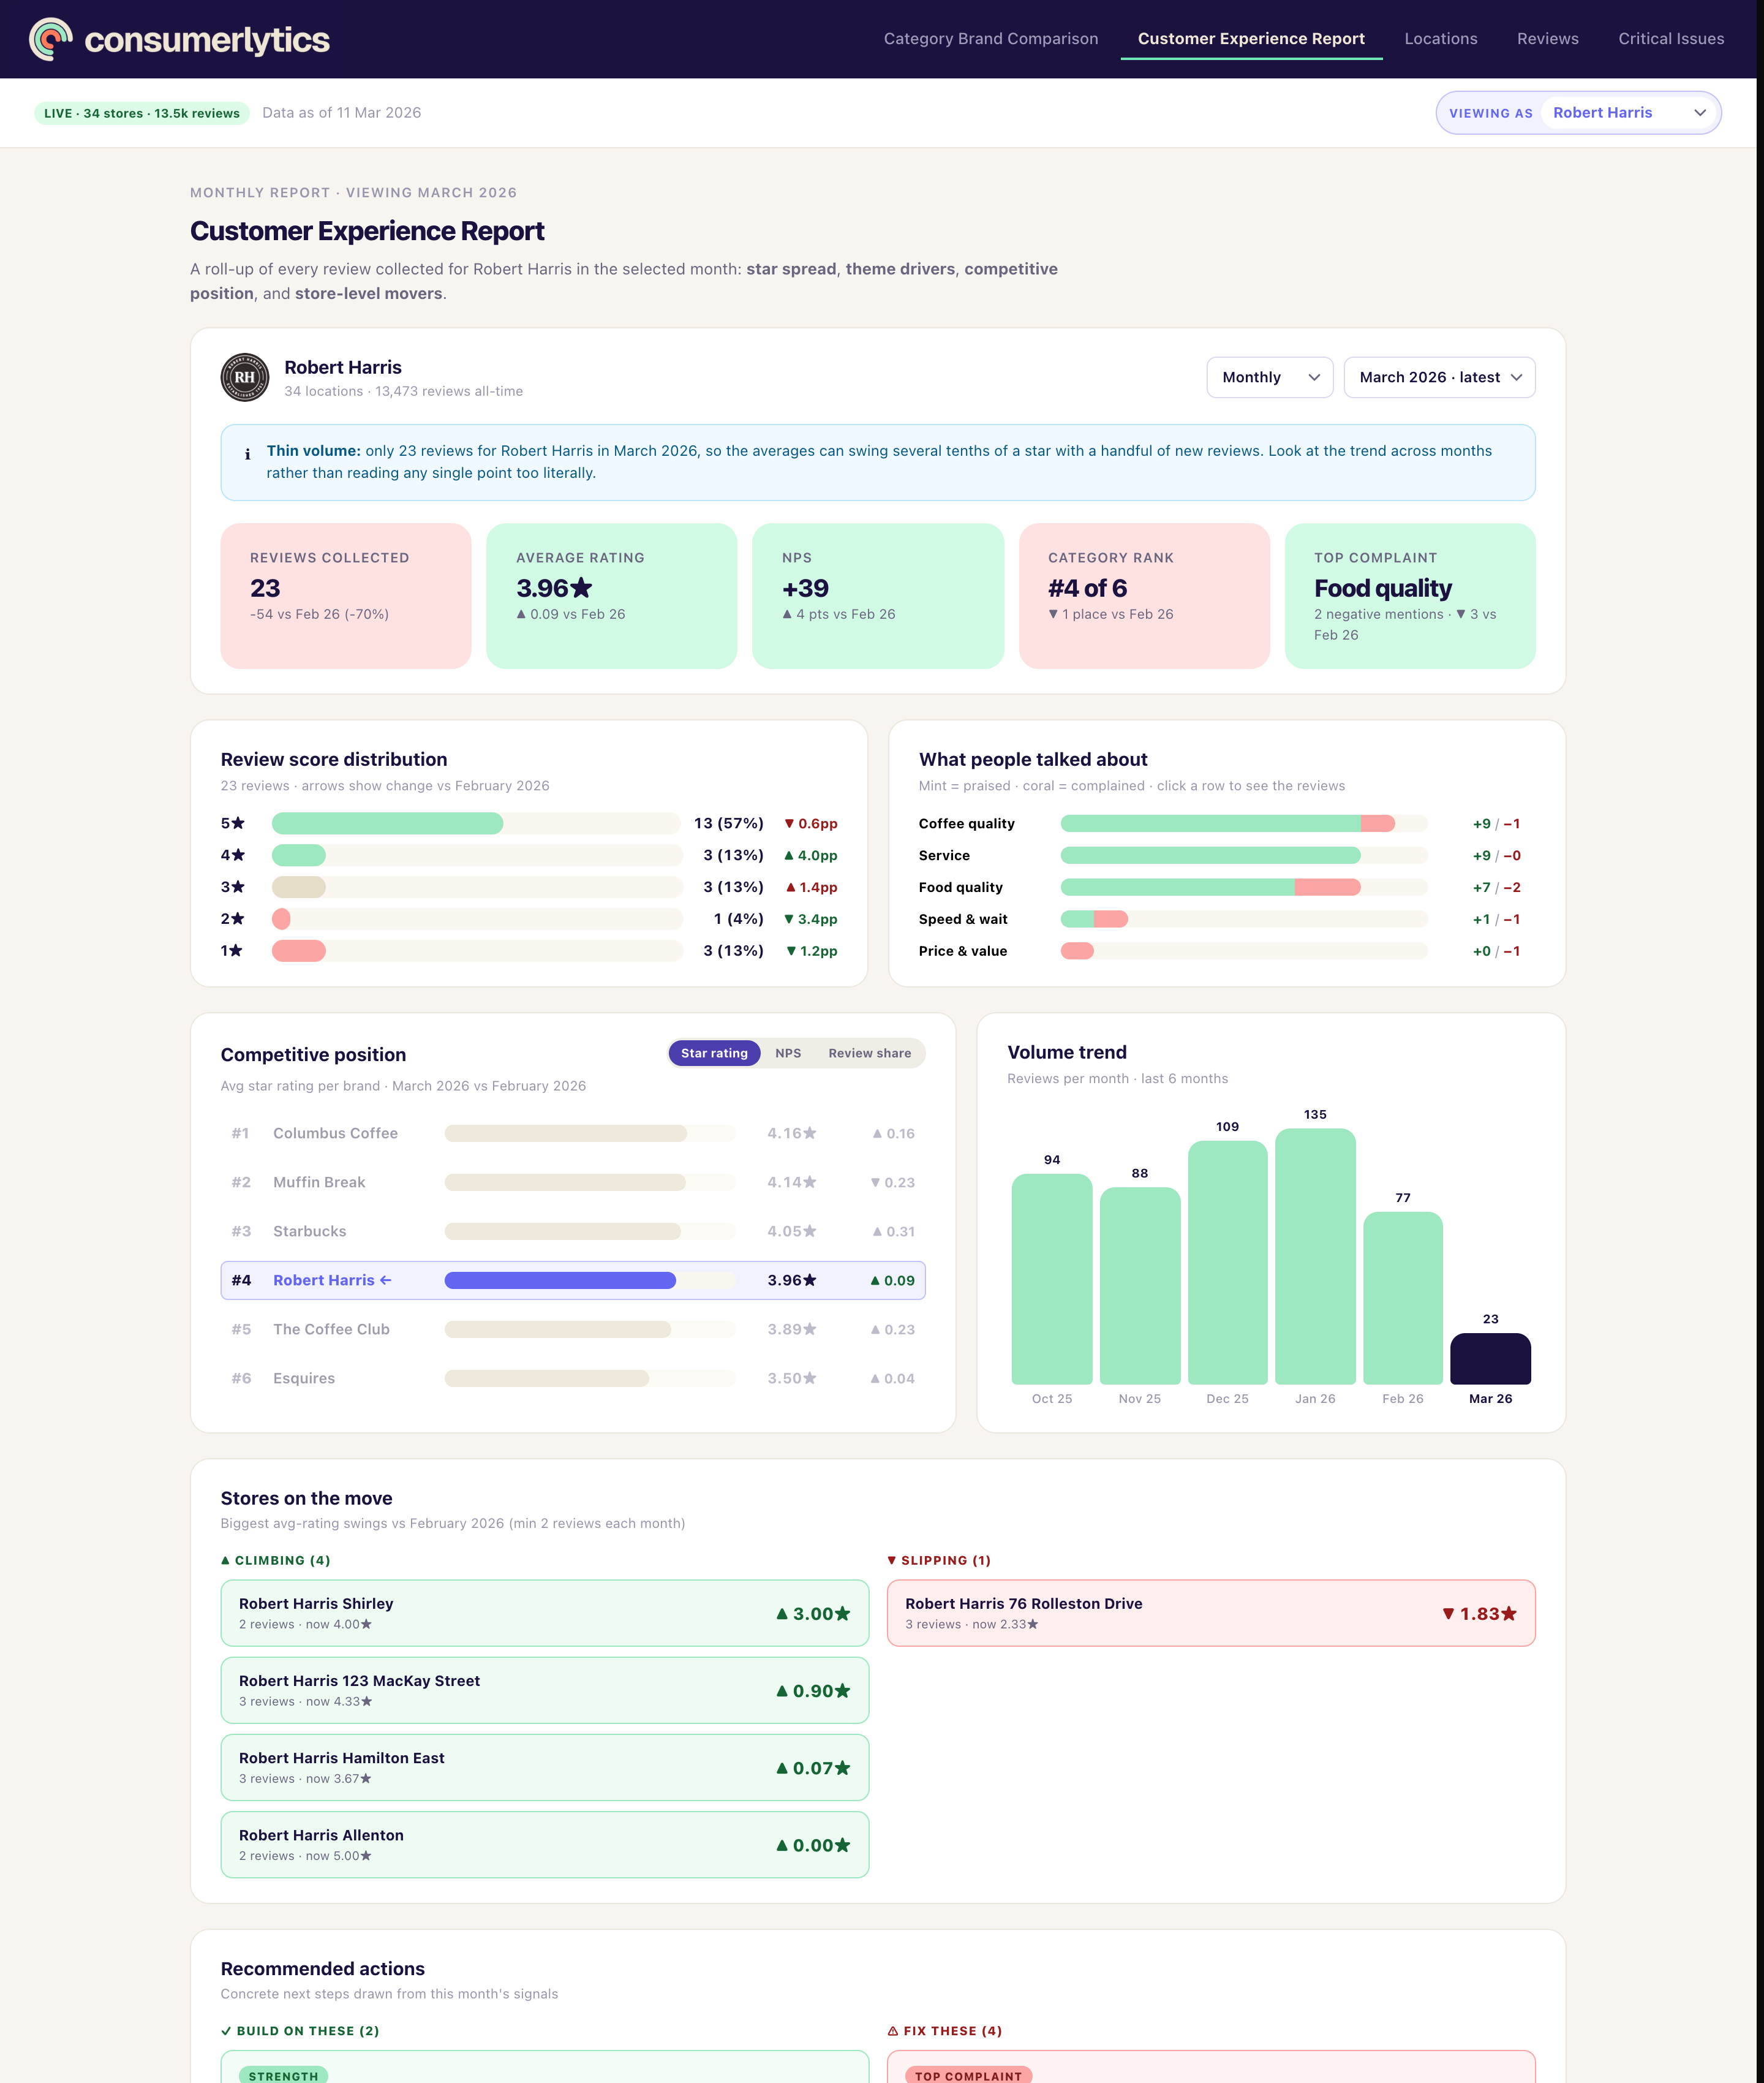This screenshot has width=1764, height=2083.
Task: Open the Robert Harris Shirley store card
Action: (544, 1613)
